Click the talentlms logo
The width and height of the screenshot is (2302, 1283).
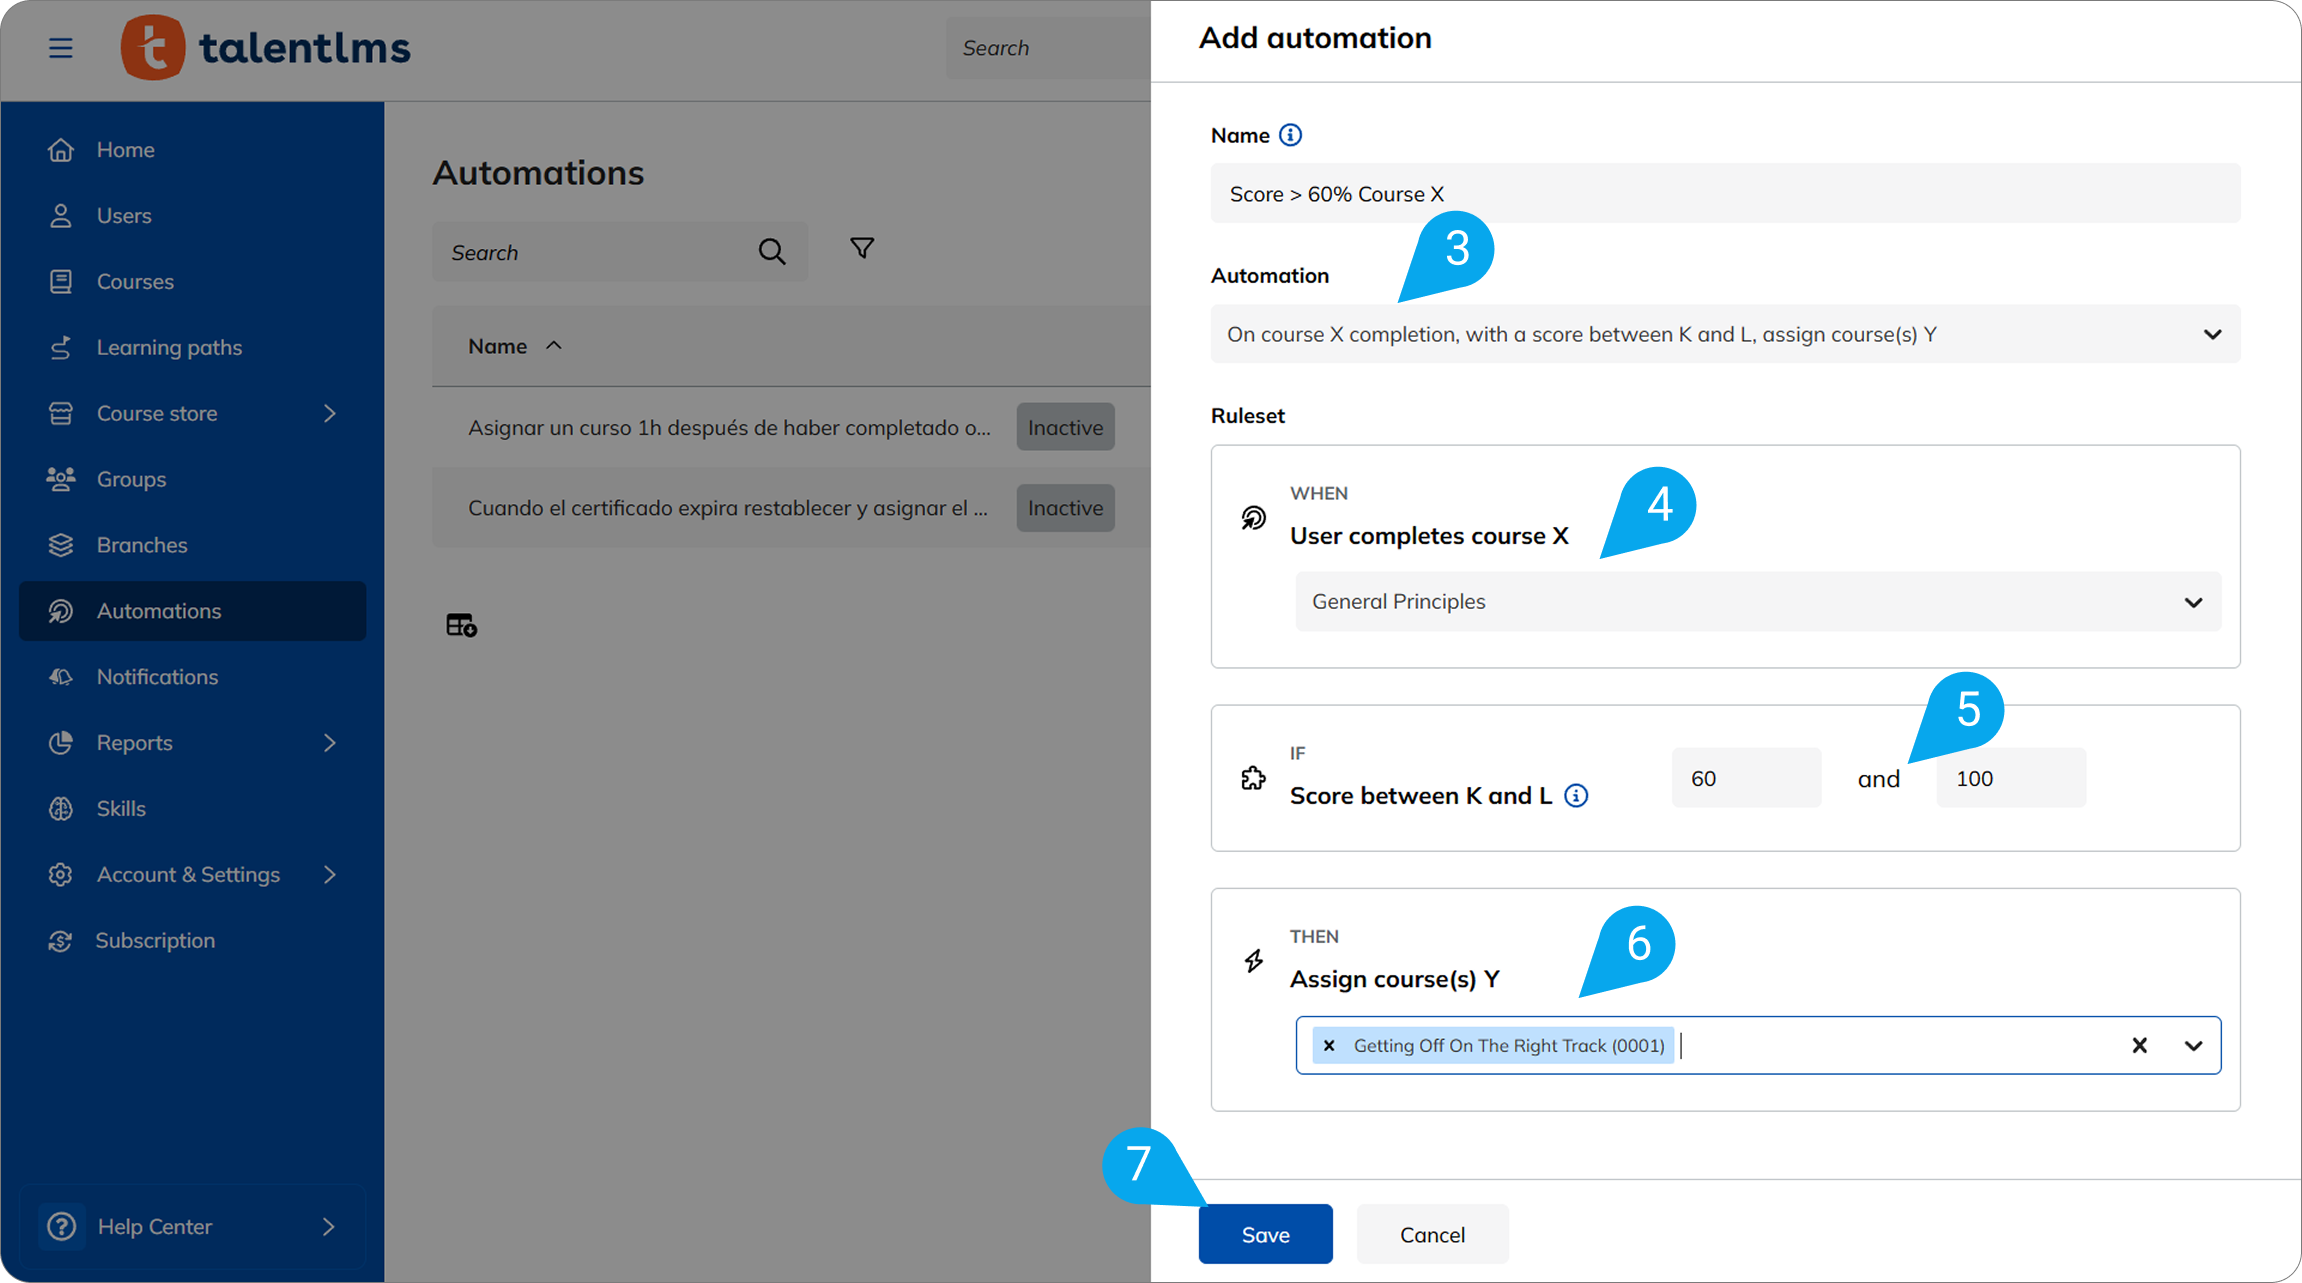(x=265, y=48)
